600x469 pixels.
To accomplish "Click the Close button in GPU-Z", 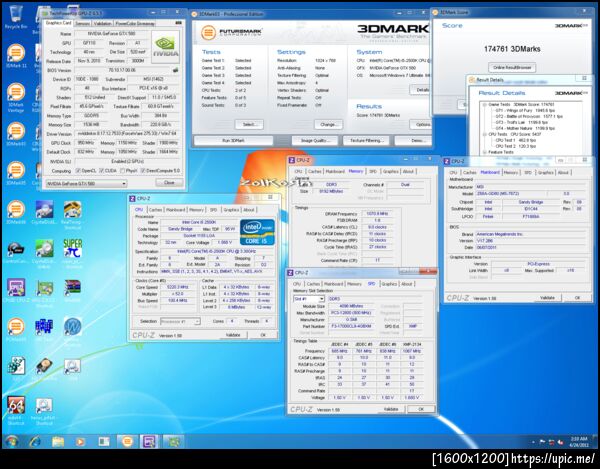I will pos(169,183).
